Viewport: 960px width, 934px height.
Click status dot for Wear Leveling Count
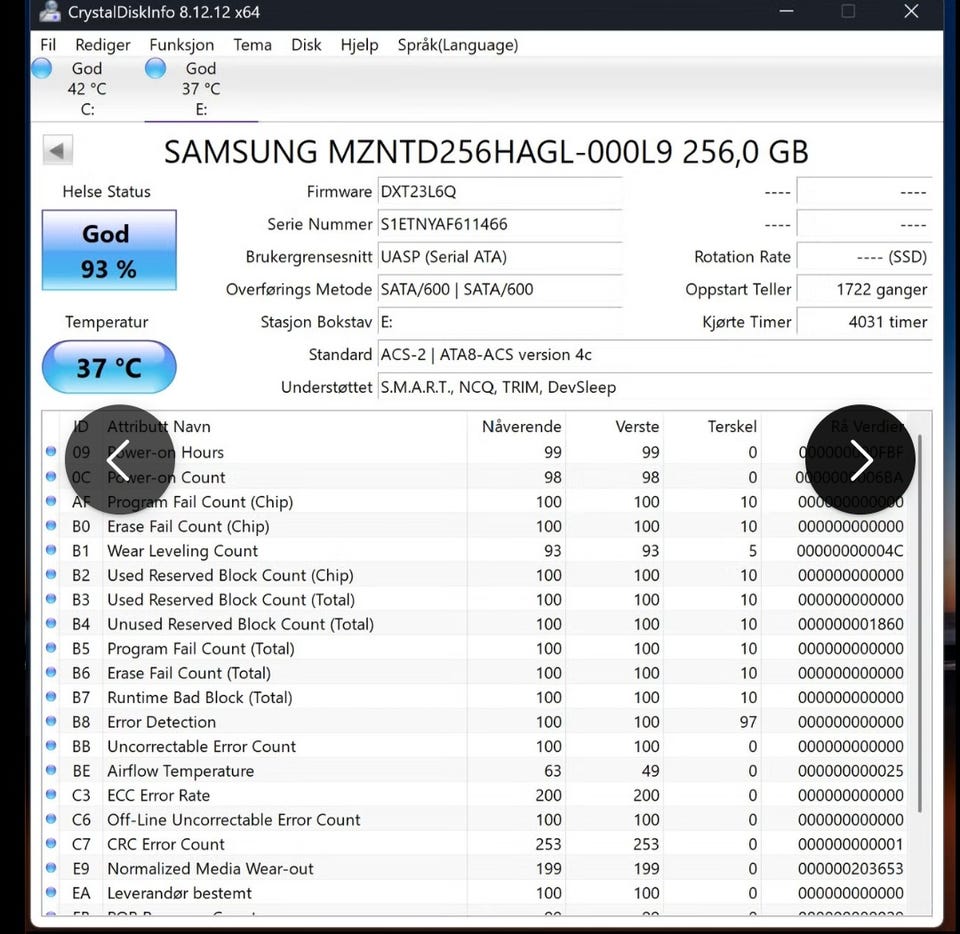pos(51,550)
